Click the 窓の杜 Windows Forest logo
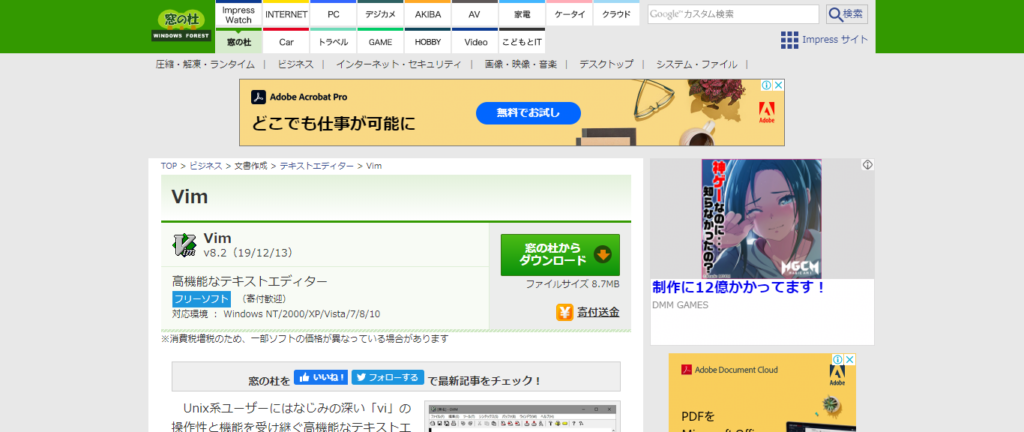 pos(182,26)
